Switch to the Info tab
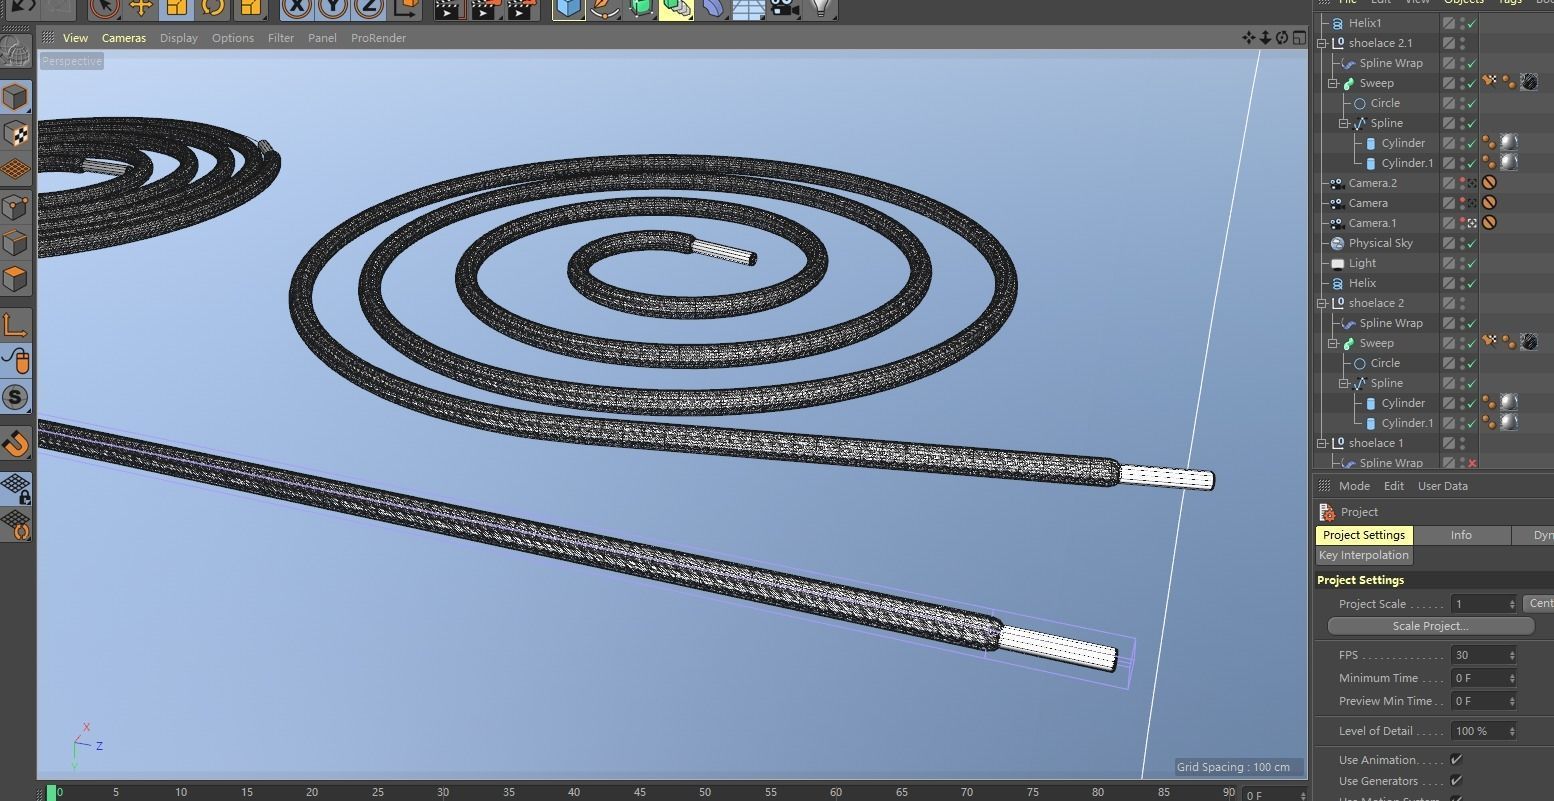Image resolution: width=1554 pixels, height=801 pixels. pos(1461,535)
